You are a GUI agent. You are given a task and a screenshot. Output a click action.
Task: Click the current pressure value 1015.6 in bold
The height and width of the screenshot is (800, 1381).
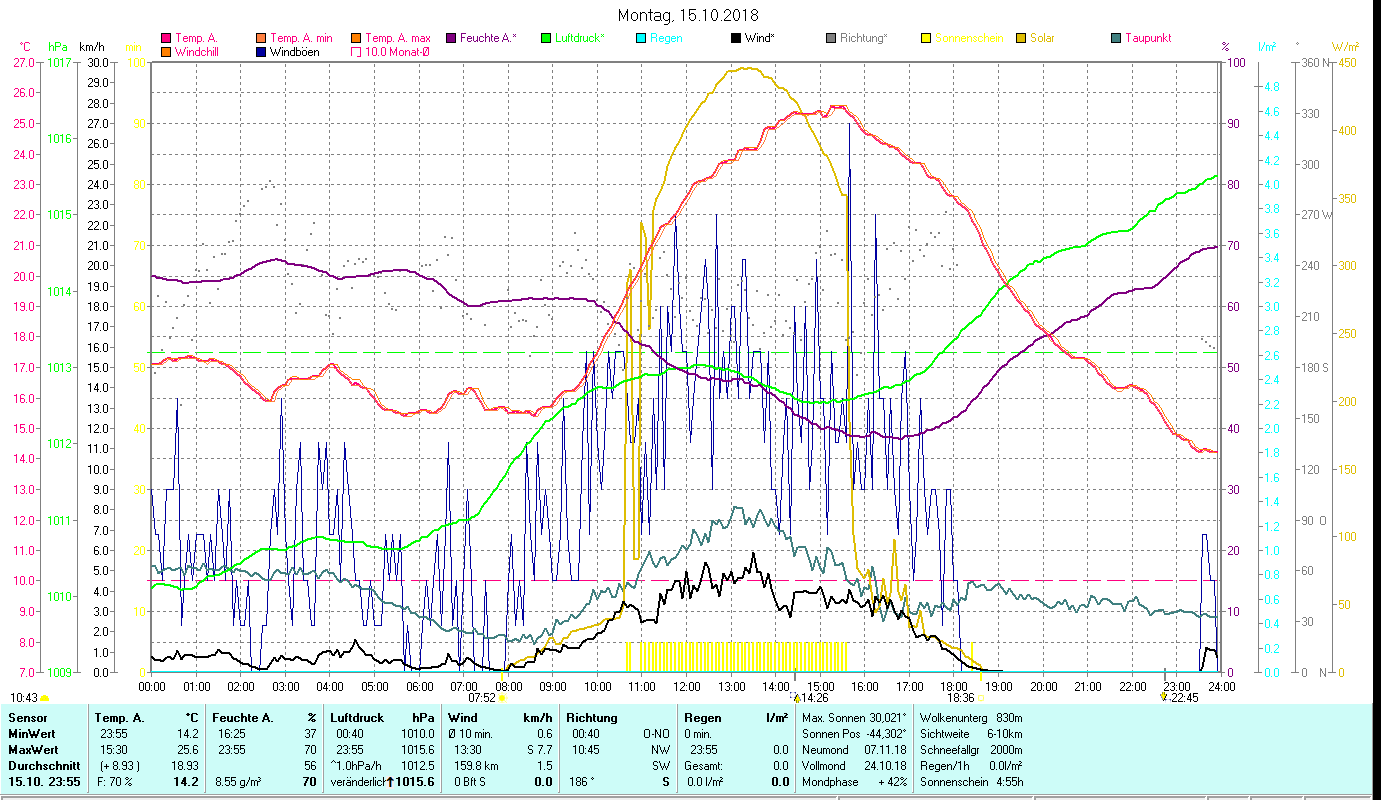(414, 782)
